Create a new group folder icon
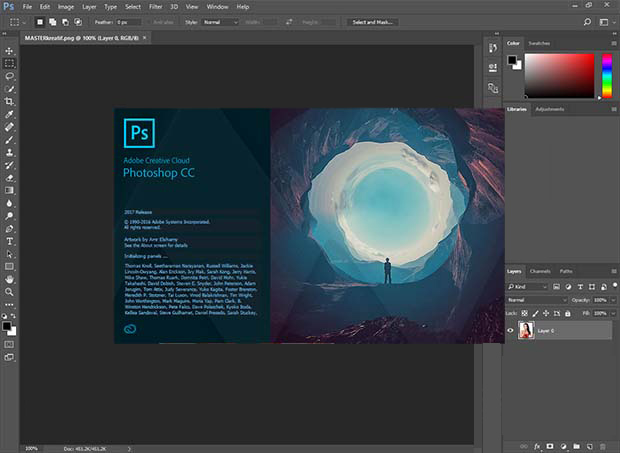Image resolution: width=620 pixels, height=453 pixels. 577,446
